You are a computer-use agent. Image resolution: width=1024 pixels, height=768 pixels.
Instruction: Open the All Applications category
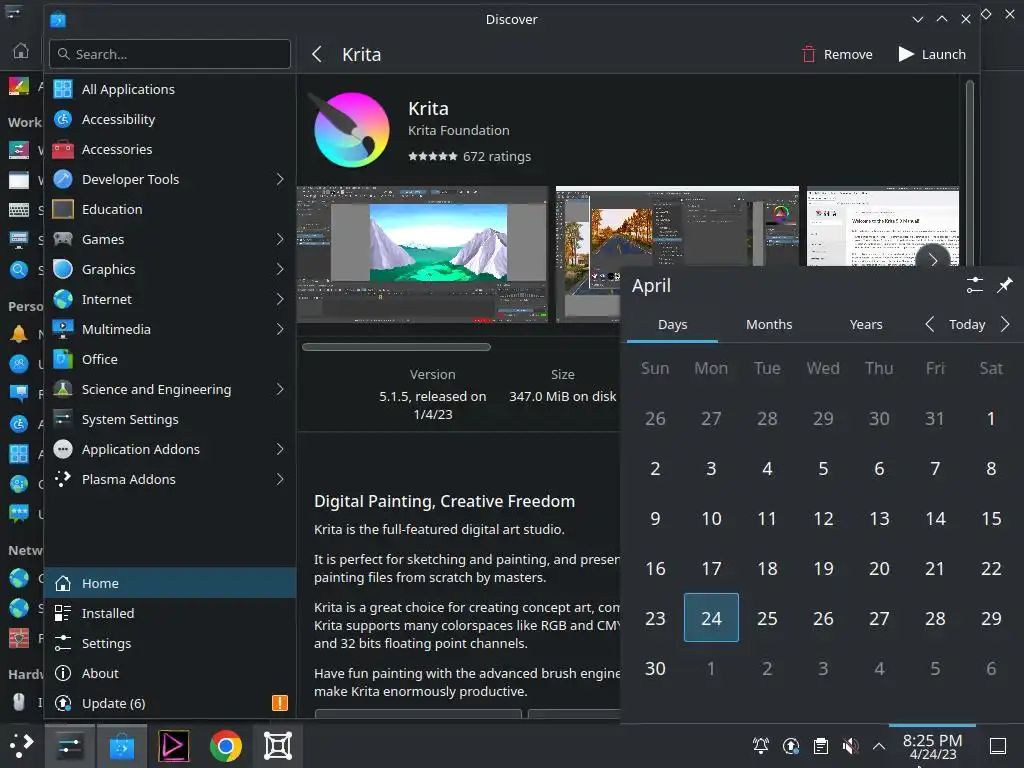coord(170,89)
